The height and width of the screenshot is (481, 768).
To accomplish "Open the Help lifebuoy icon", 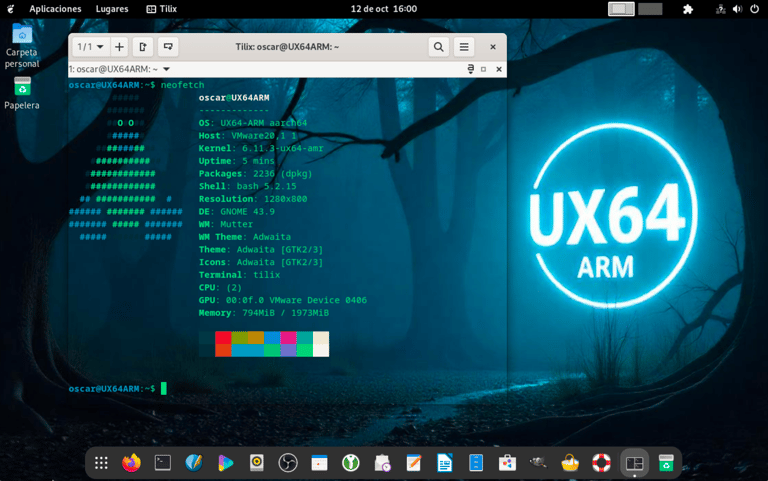I will pyautogui.click(x=601, y=463).
